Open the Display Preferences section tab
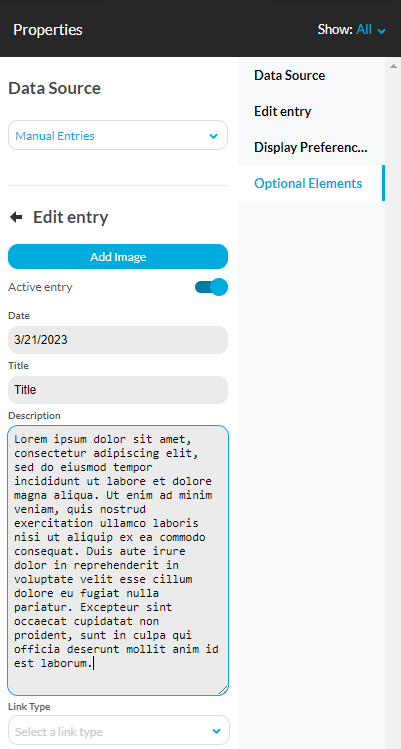 311,147
